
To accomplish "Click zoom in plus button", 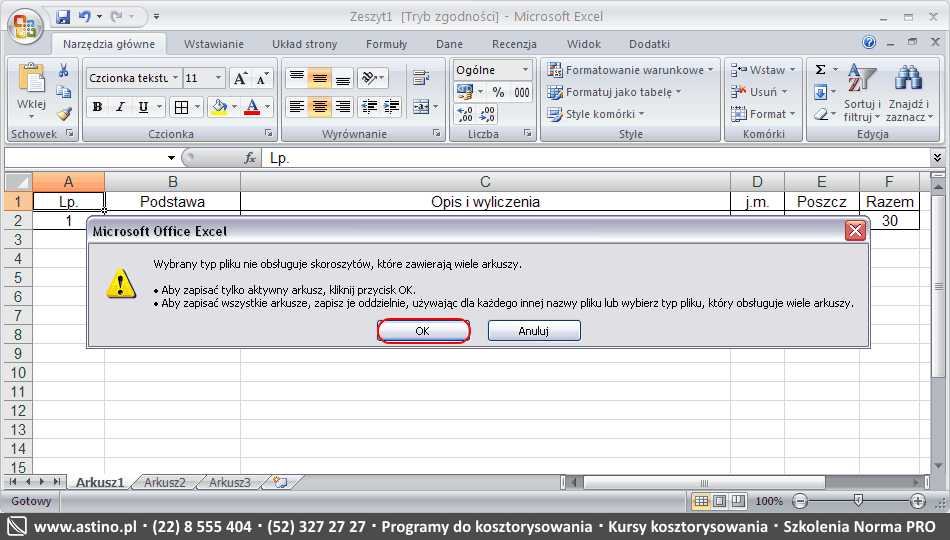I will (x=918, y=501).
